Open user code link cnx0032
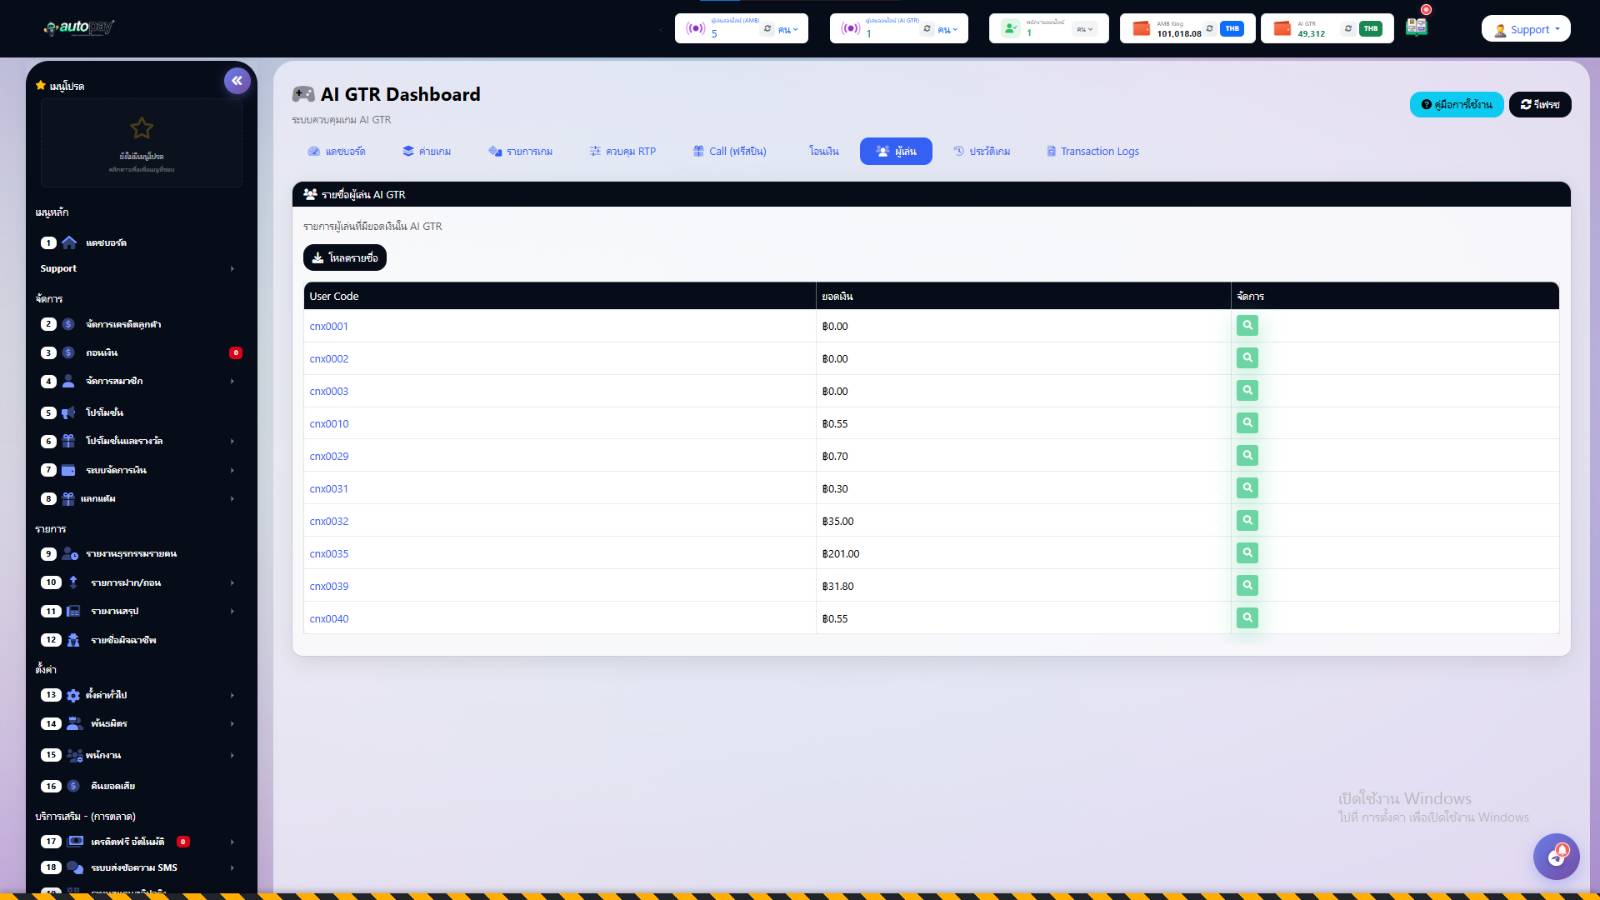This screenshot has width=1600, height=900. click(329, 521)
